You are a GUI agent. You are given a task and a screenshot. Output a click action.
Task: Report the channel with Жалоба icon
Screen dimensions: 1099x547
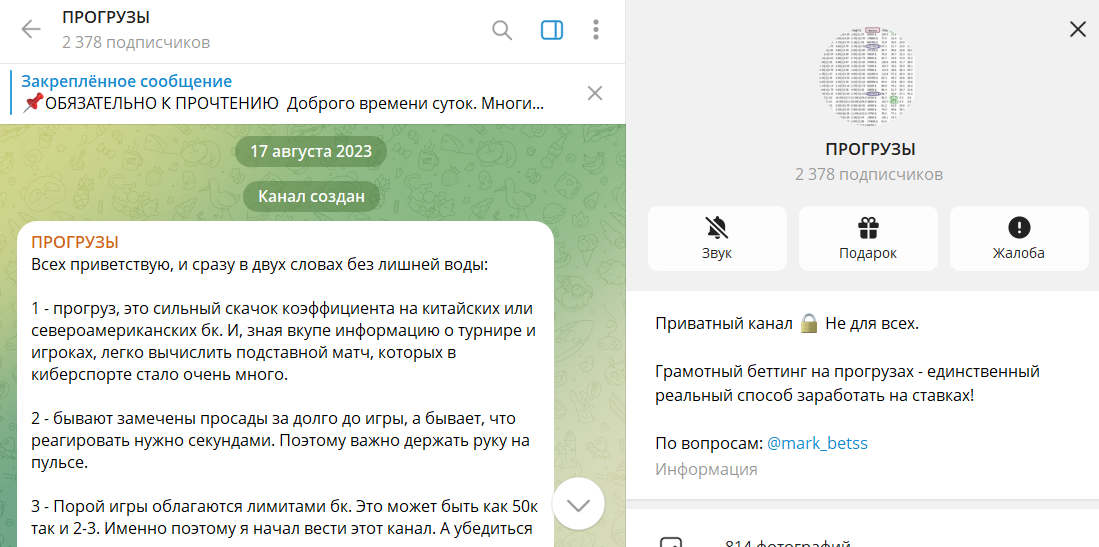point(1019,238)
